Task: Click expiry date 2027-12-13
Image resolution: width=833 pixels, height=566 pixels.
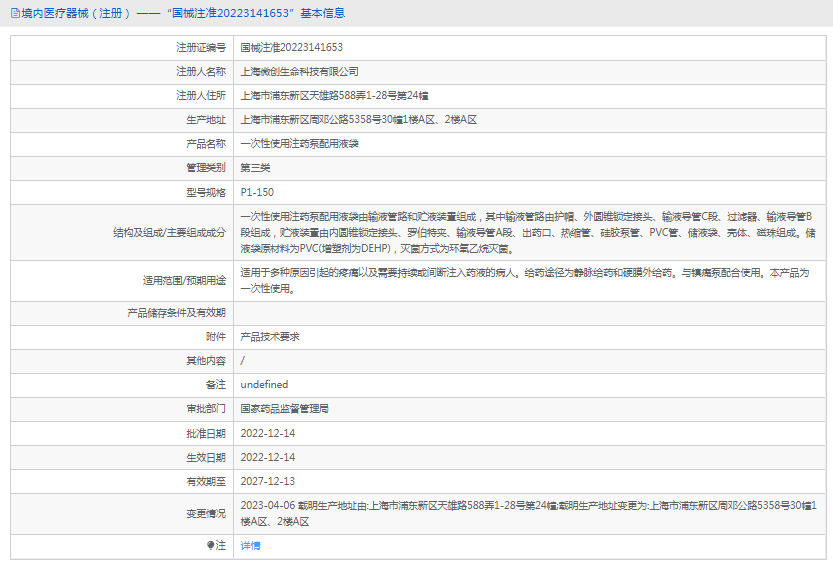Action: (268, 481)
